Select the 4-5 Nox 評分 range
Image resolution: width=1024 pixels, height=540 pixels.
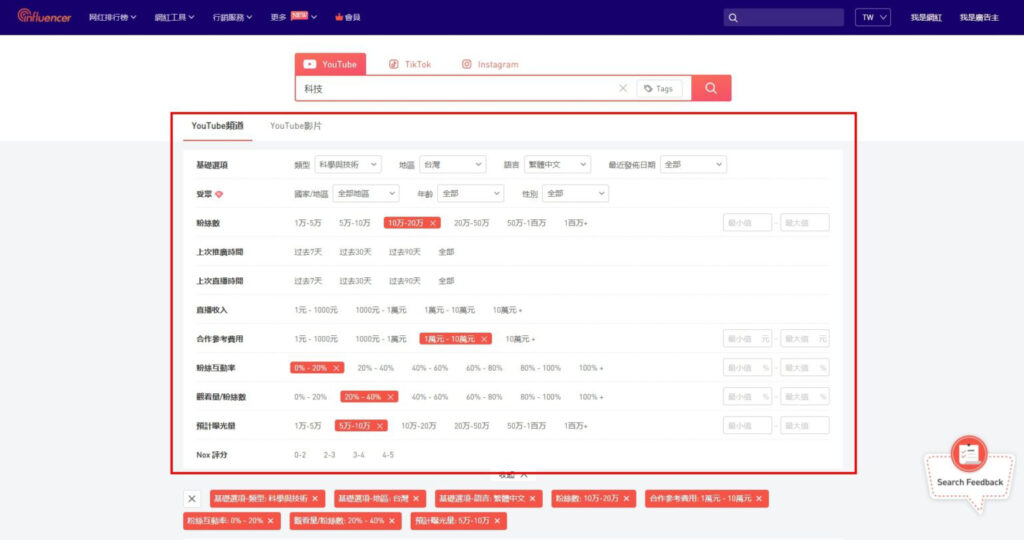point(387,455)
